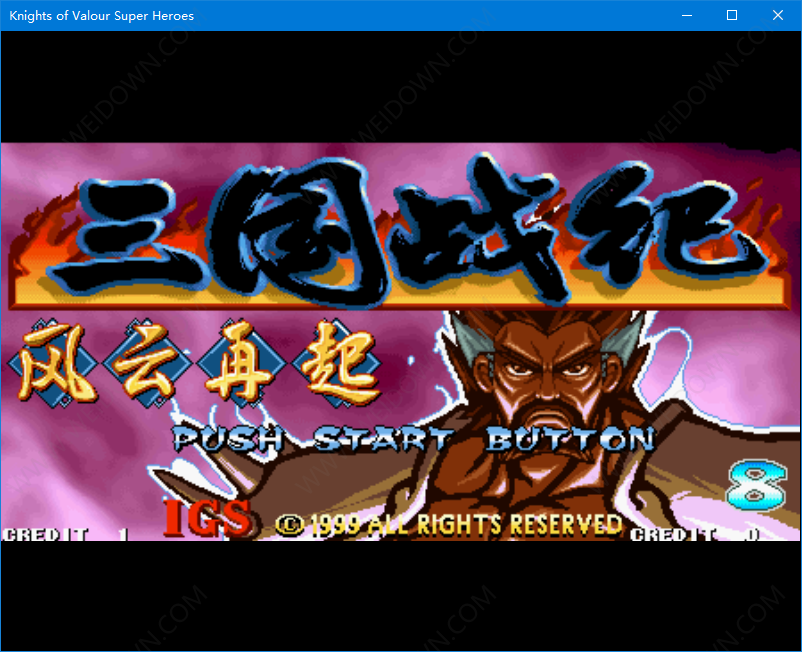Maximize the Knights of Valour window
This screenshot has width=802, height=652.
point(732,15)
